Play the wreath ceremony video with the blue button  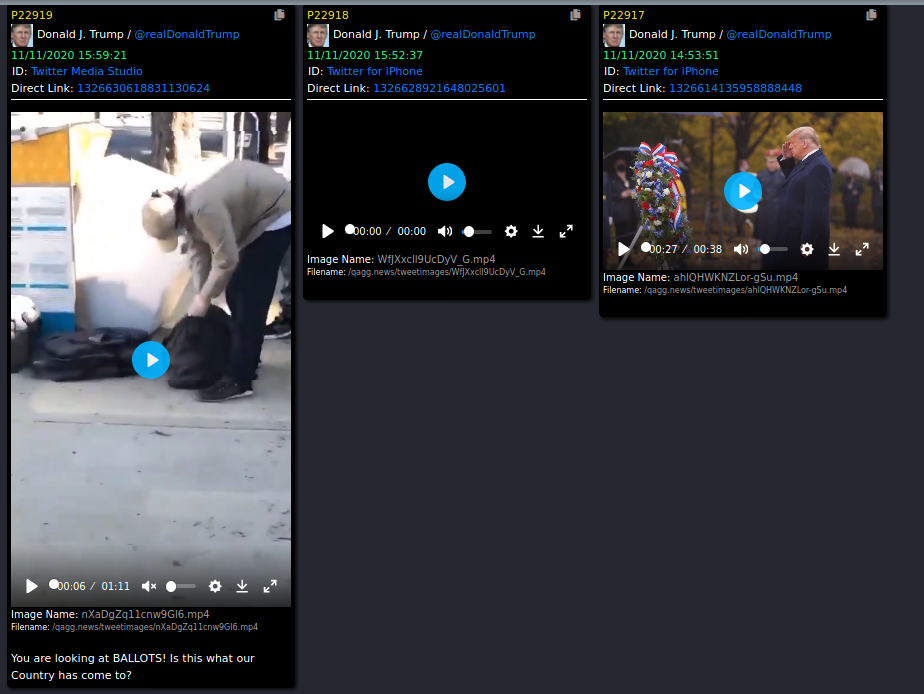[742, 191]
